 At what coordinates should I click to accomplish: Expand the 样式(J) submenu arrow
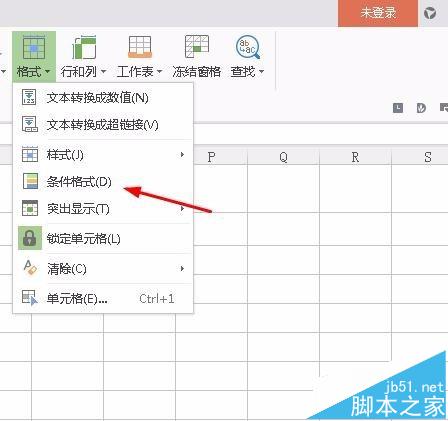182,155
